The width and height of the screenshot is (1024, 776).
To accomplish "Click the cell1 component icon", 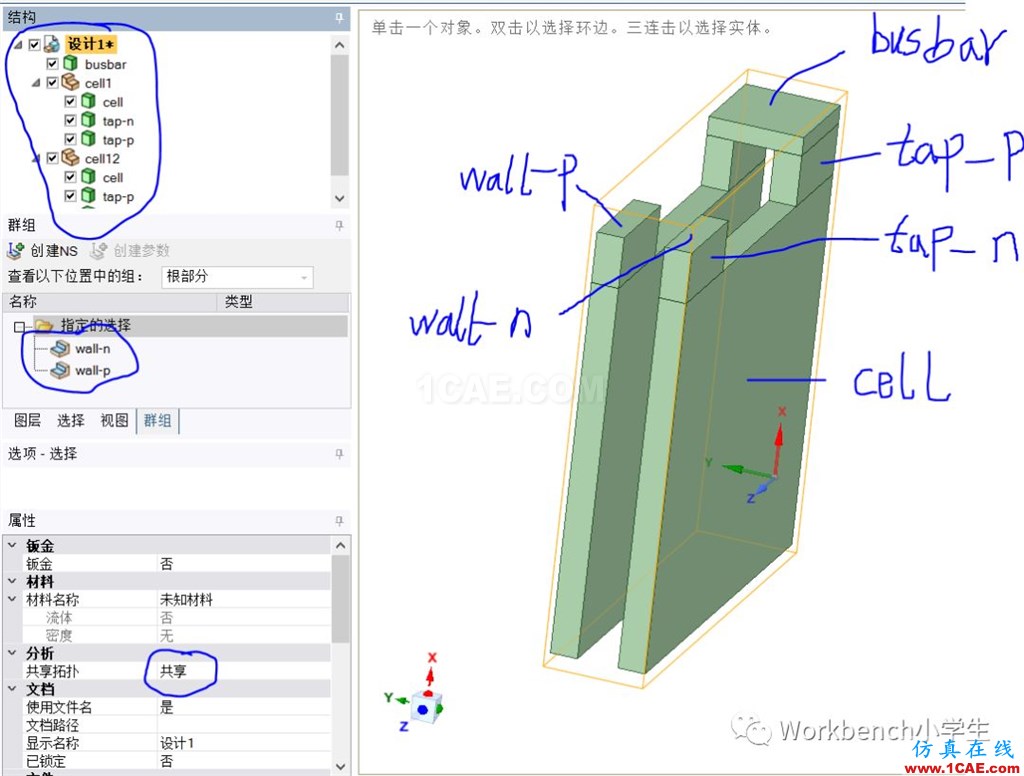I will point(70,83).
